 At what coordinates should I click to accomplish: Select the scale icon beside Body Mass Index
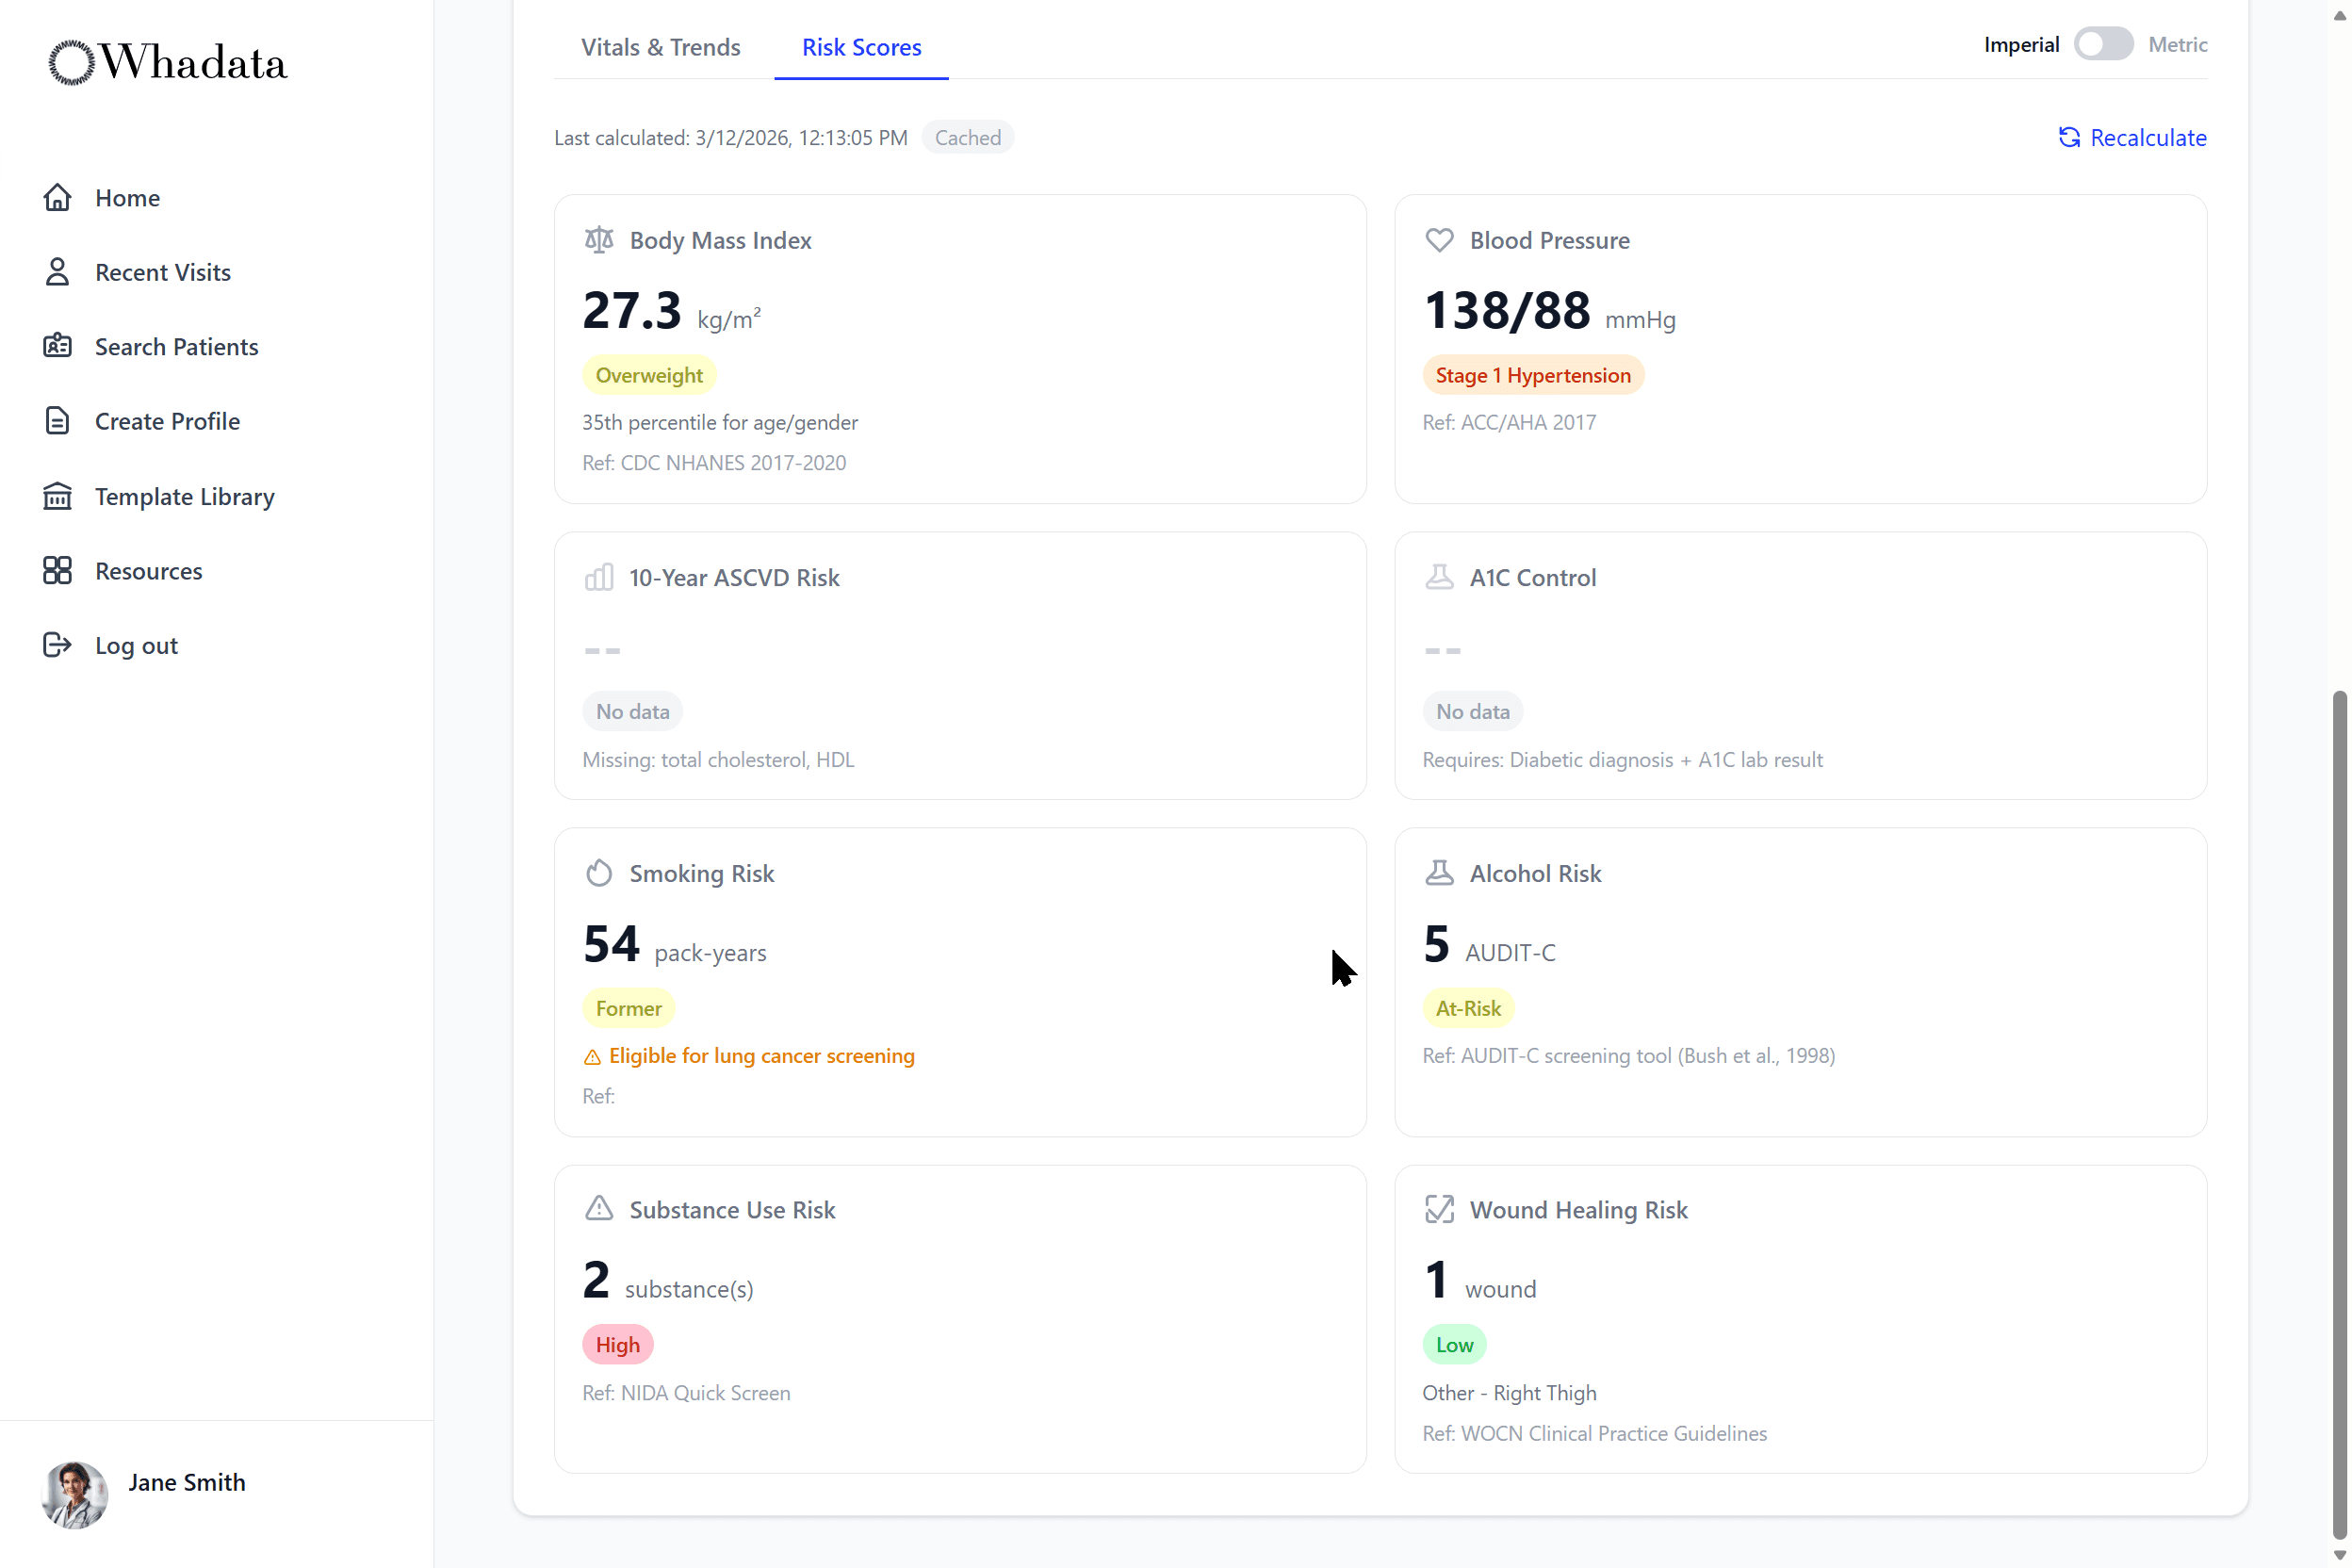[599, 240]
